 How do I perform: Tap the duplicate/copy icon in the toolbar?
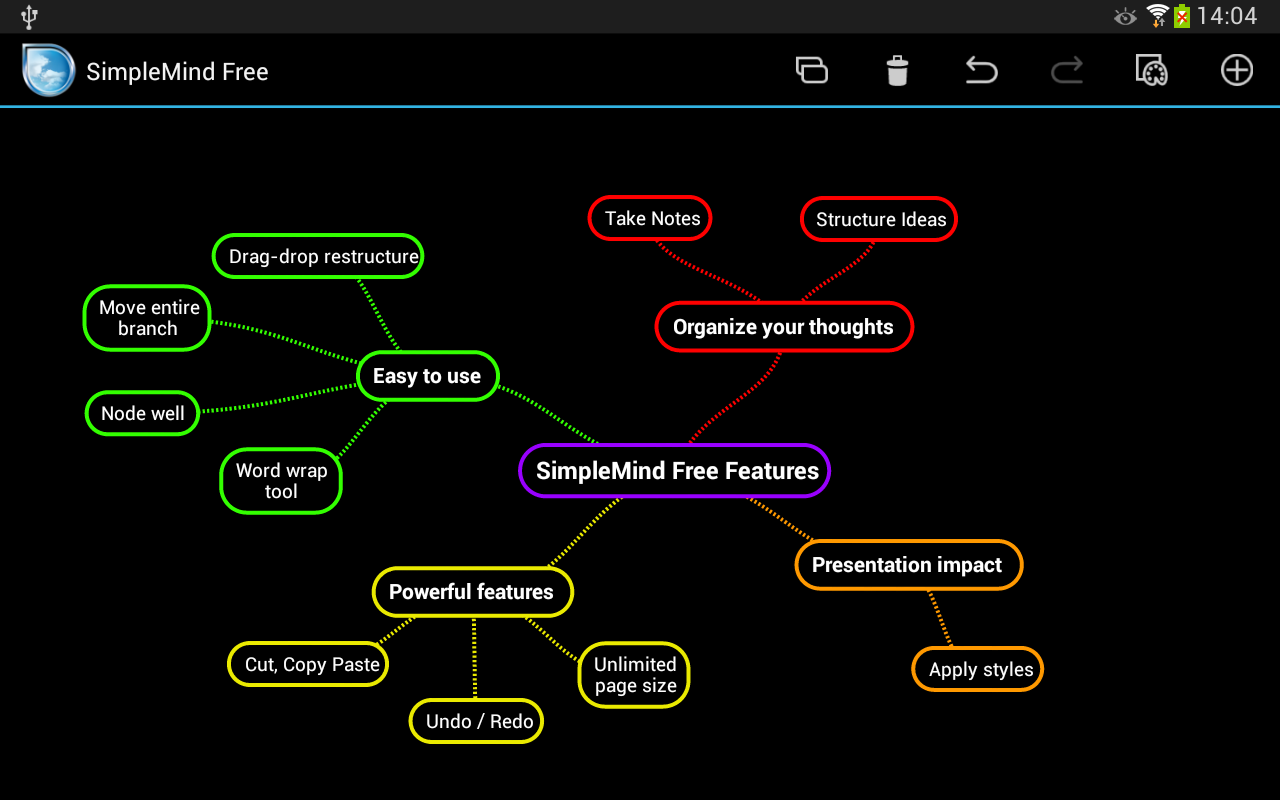tap(812, 70)
